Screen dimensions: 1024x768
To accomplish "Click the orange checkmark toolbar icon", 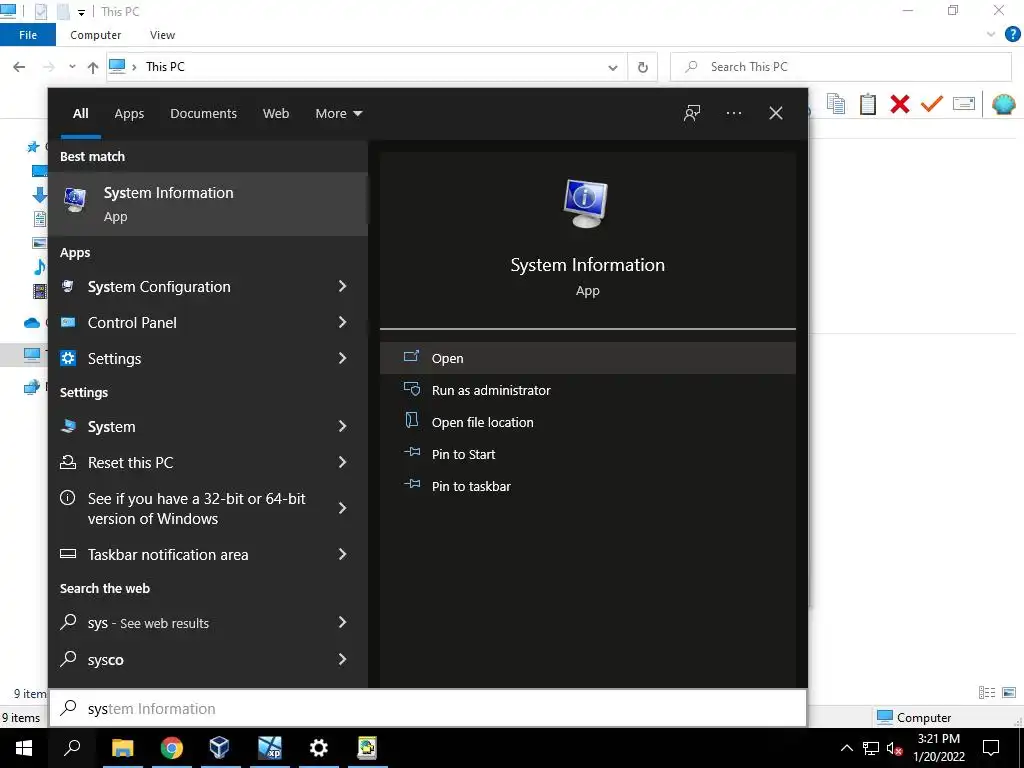I will click(932, 104).
